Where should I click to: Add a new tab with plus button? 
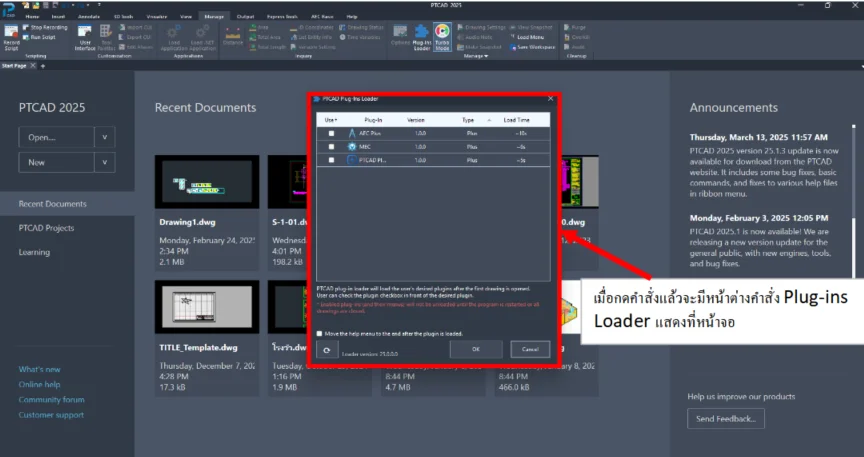coord(42,66)
